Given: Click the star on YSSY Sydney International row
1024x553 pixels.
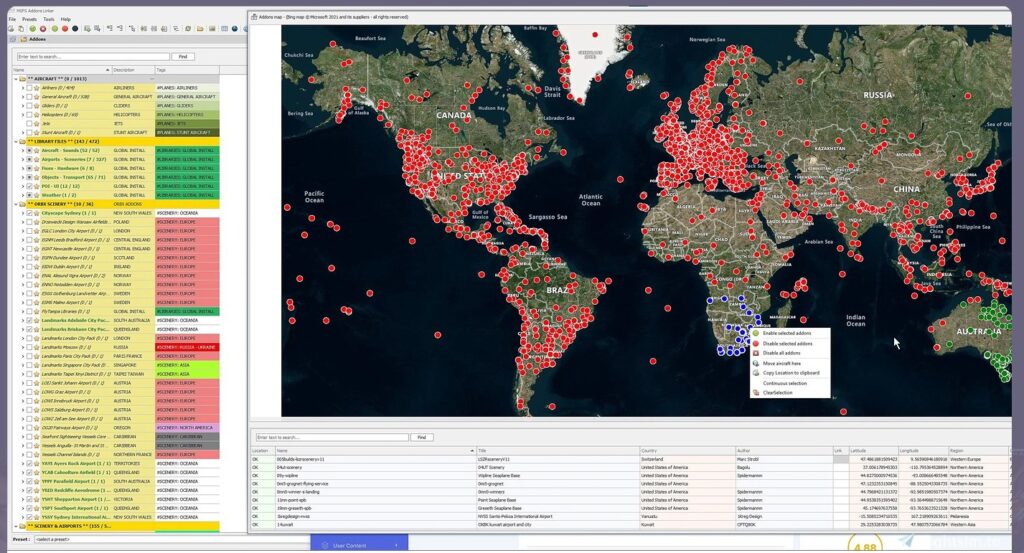Looking at the screenshot, I should click(37, 516).
